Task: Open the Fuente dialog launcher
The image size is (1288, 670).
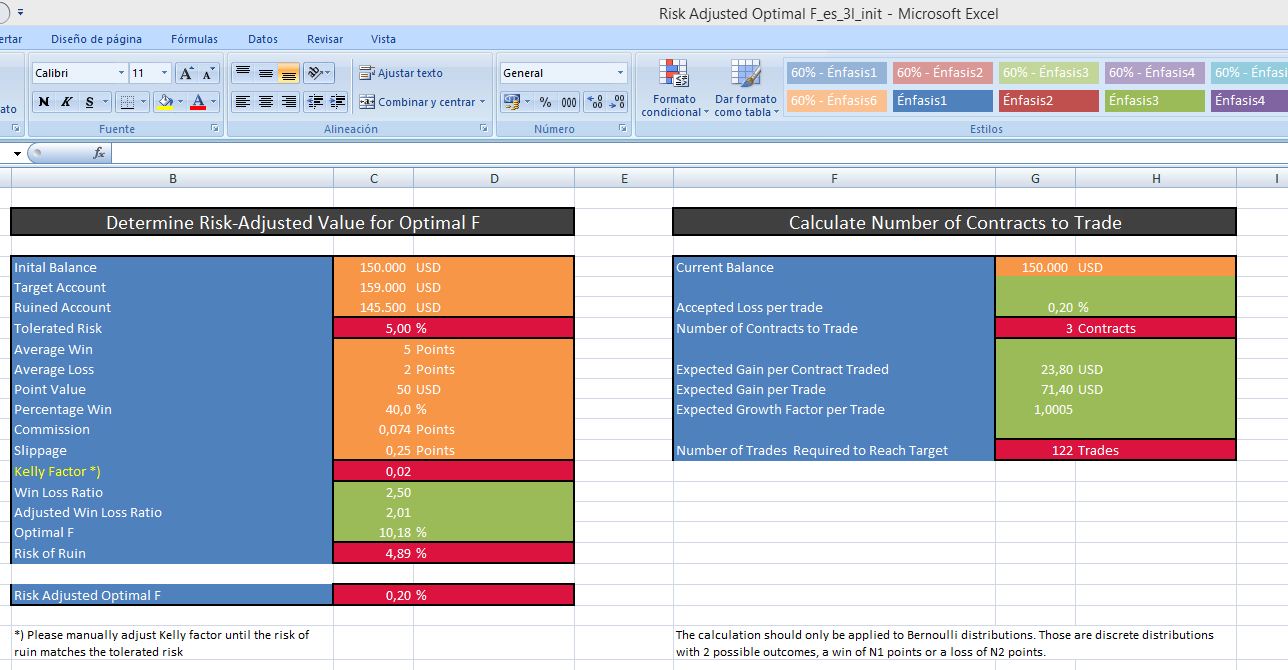Action: (x=215, y=129)
